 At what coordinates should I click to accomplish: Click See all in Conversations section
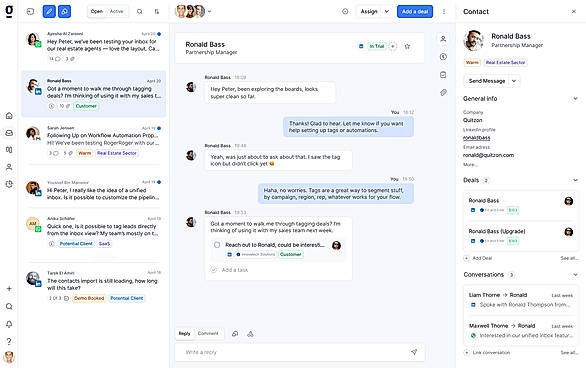tap(570, 352)
